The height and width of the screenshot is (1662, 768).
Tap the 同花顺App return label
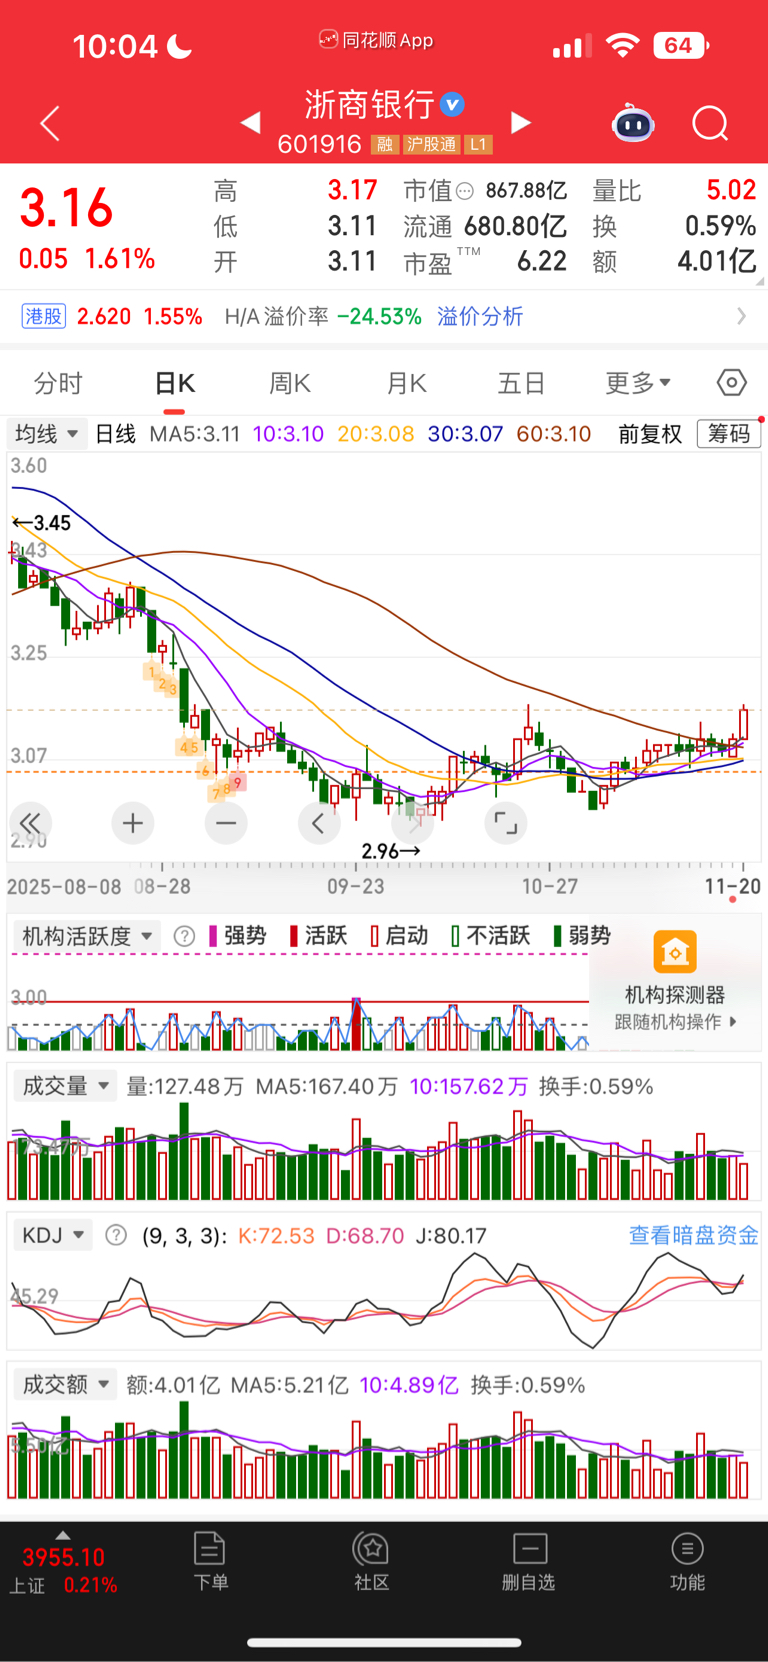pyautogui.click(x=376, y=40)
